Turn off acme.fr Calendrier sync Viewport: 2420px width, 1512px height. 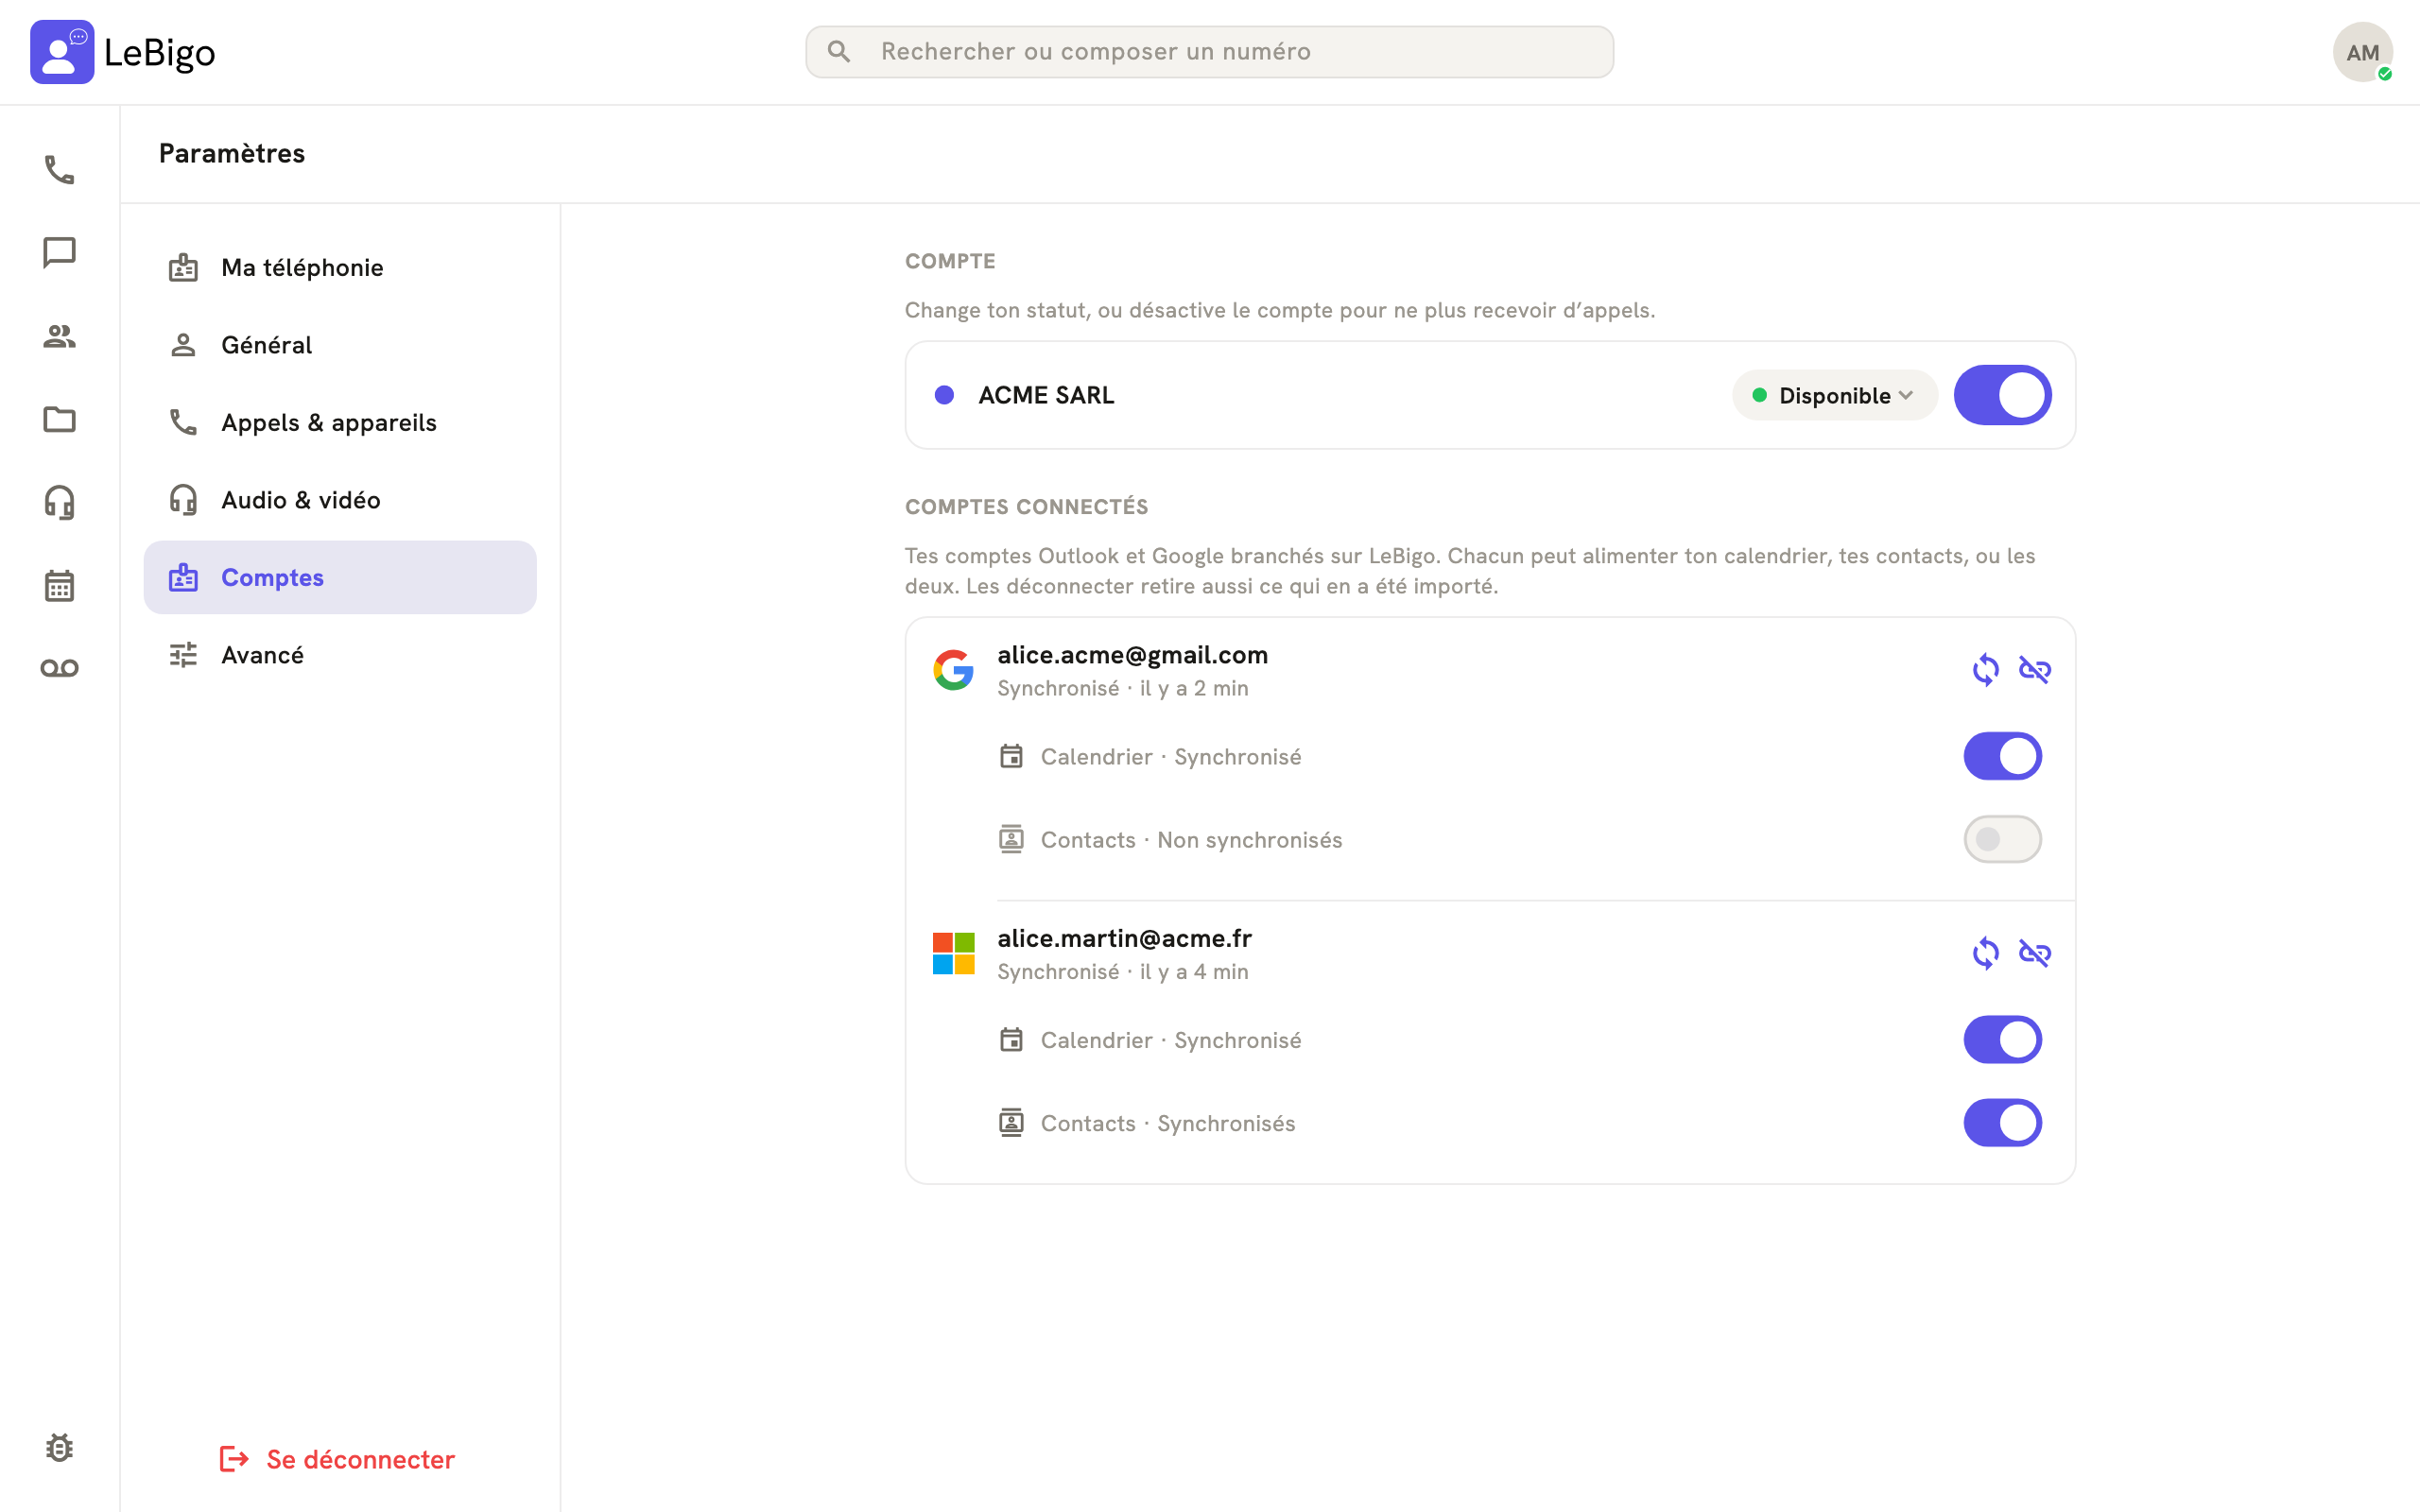point(2003,1040)
